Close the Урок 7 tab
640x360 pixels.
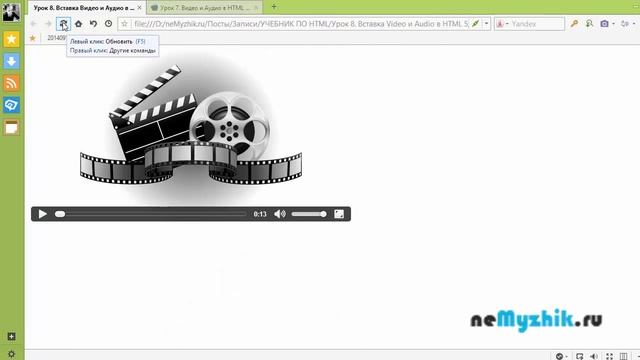pos(256,8)
